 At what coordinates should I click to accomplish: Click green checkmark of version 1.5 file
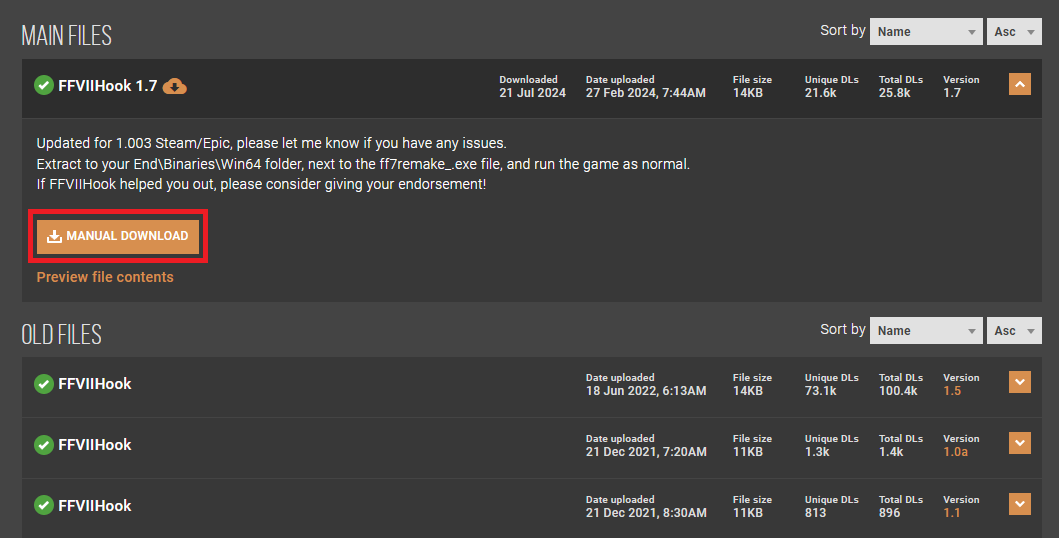[x=44, y=384]
